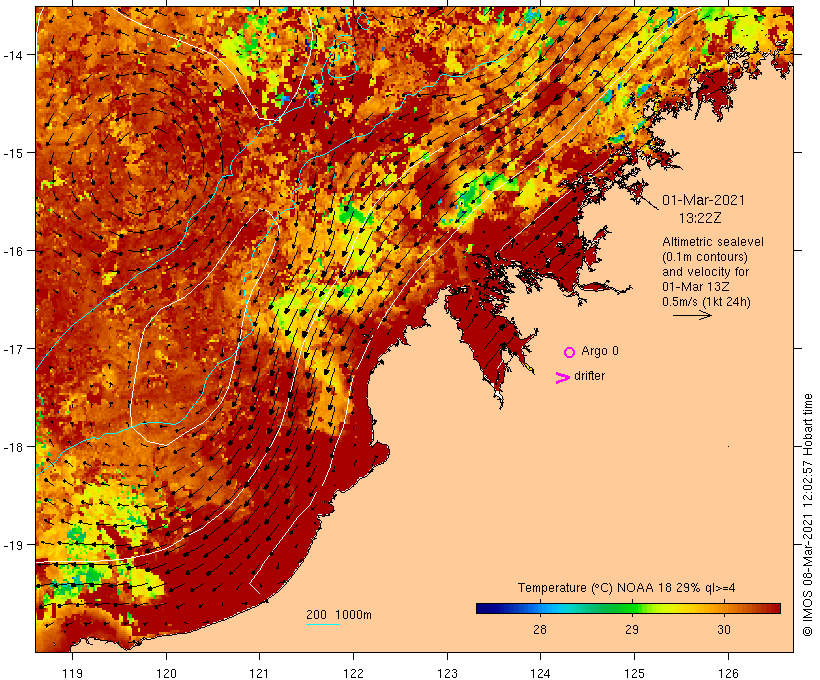Click the magenta Argo circle legend marker
Viewport: 820px width, 680px height.
(x=570, y=352)
